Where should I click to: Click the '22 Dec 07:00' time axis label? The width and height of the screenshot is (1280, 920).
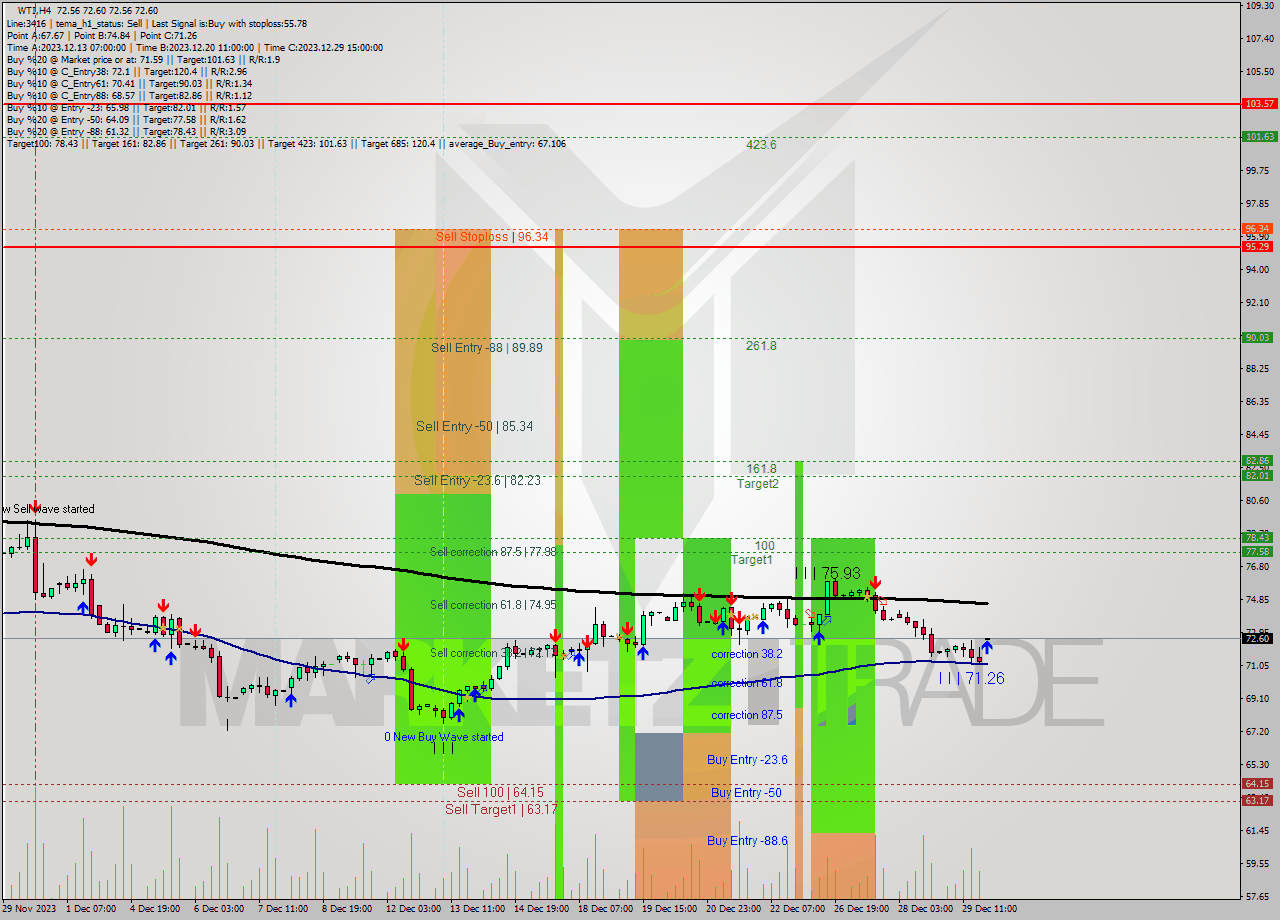[797, 909]
